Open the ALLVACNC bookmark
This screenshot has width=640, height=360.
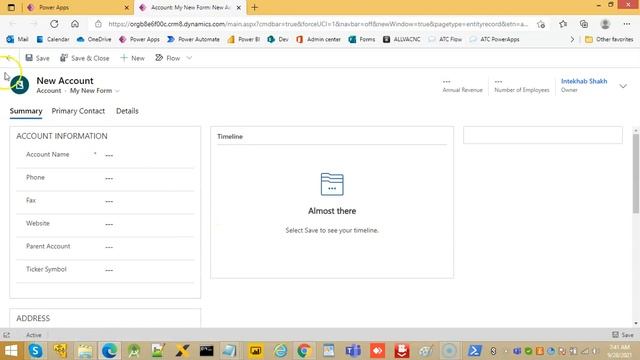(x=402, y=40)
